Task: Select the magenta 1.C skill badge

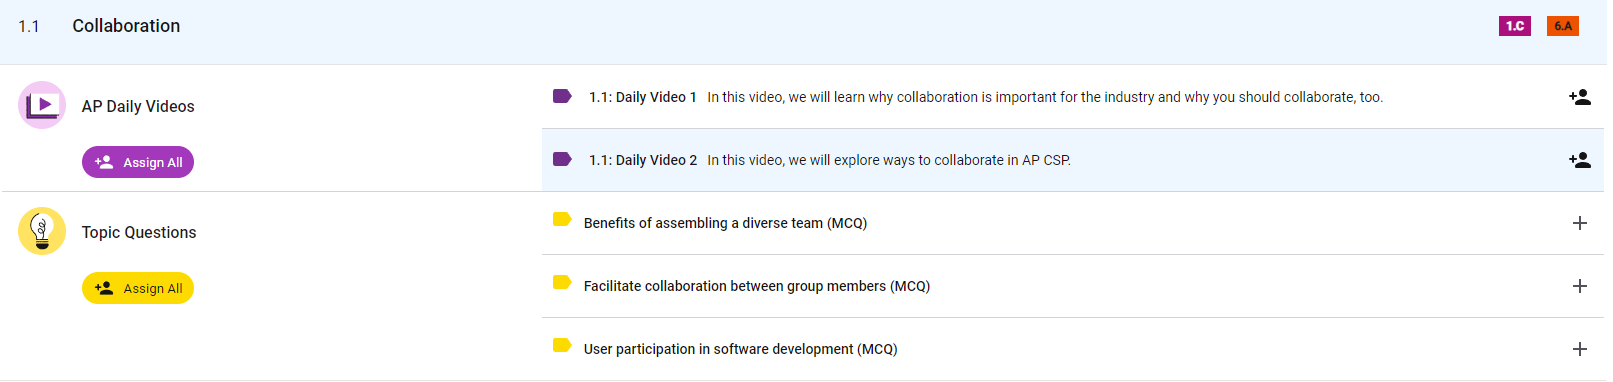Action: point(1514,26)
